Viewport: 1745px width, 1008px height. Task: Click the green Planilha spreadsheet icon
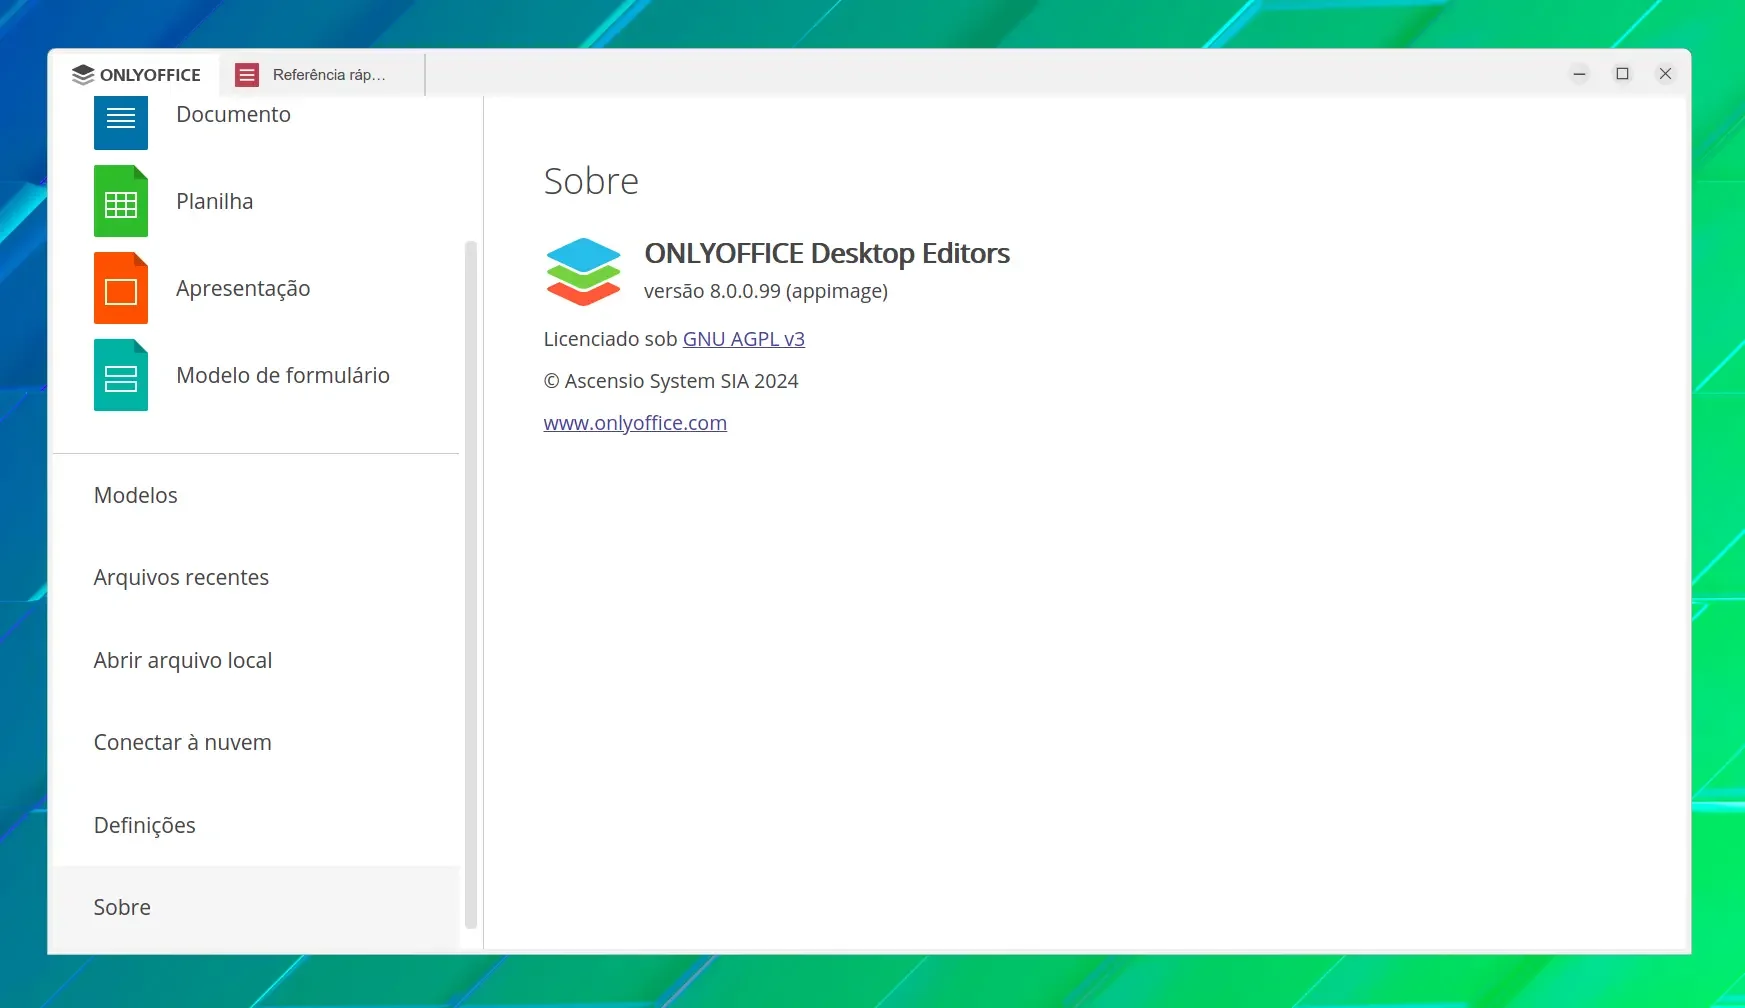pyautogui.click(x=121, y=201)
